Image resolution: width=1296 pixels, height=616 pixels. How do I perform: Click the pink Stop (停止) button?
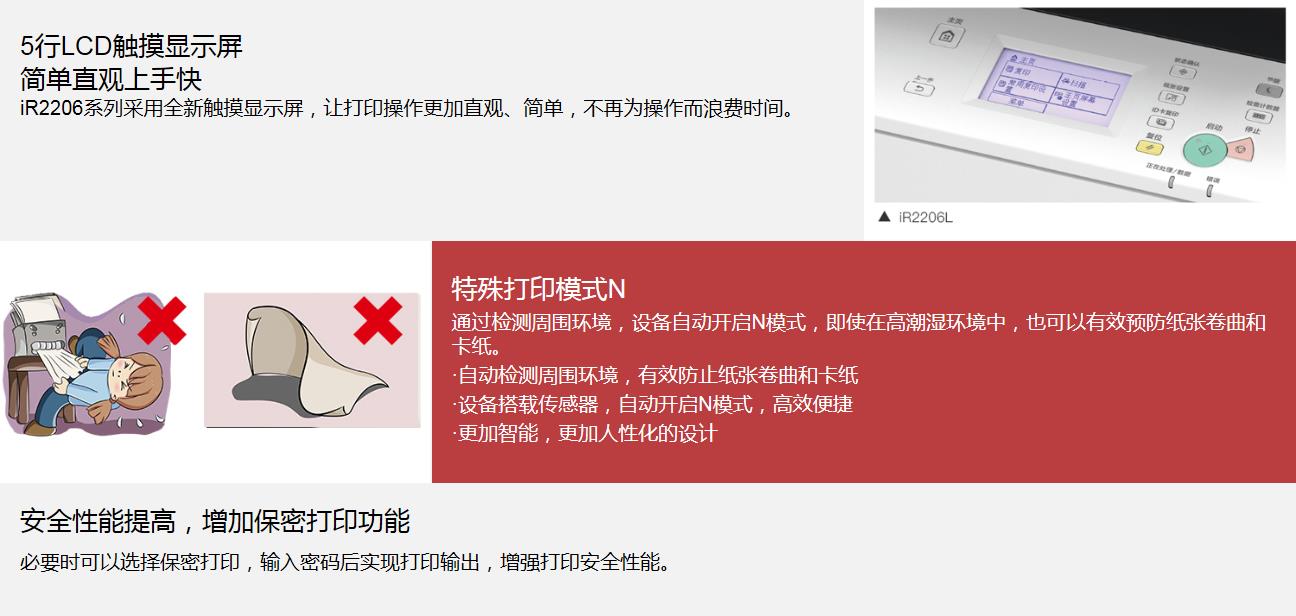coord(1241,148)
